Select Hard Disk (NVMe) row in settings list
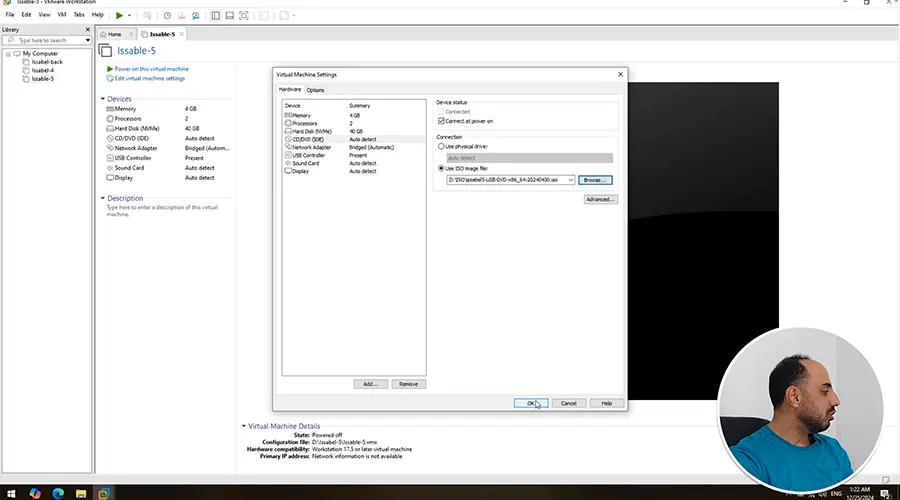The image size is (900, 500). 354,131
